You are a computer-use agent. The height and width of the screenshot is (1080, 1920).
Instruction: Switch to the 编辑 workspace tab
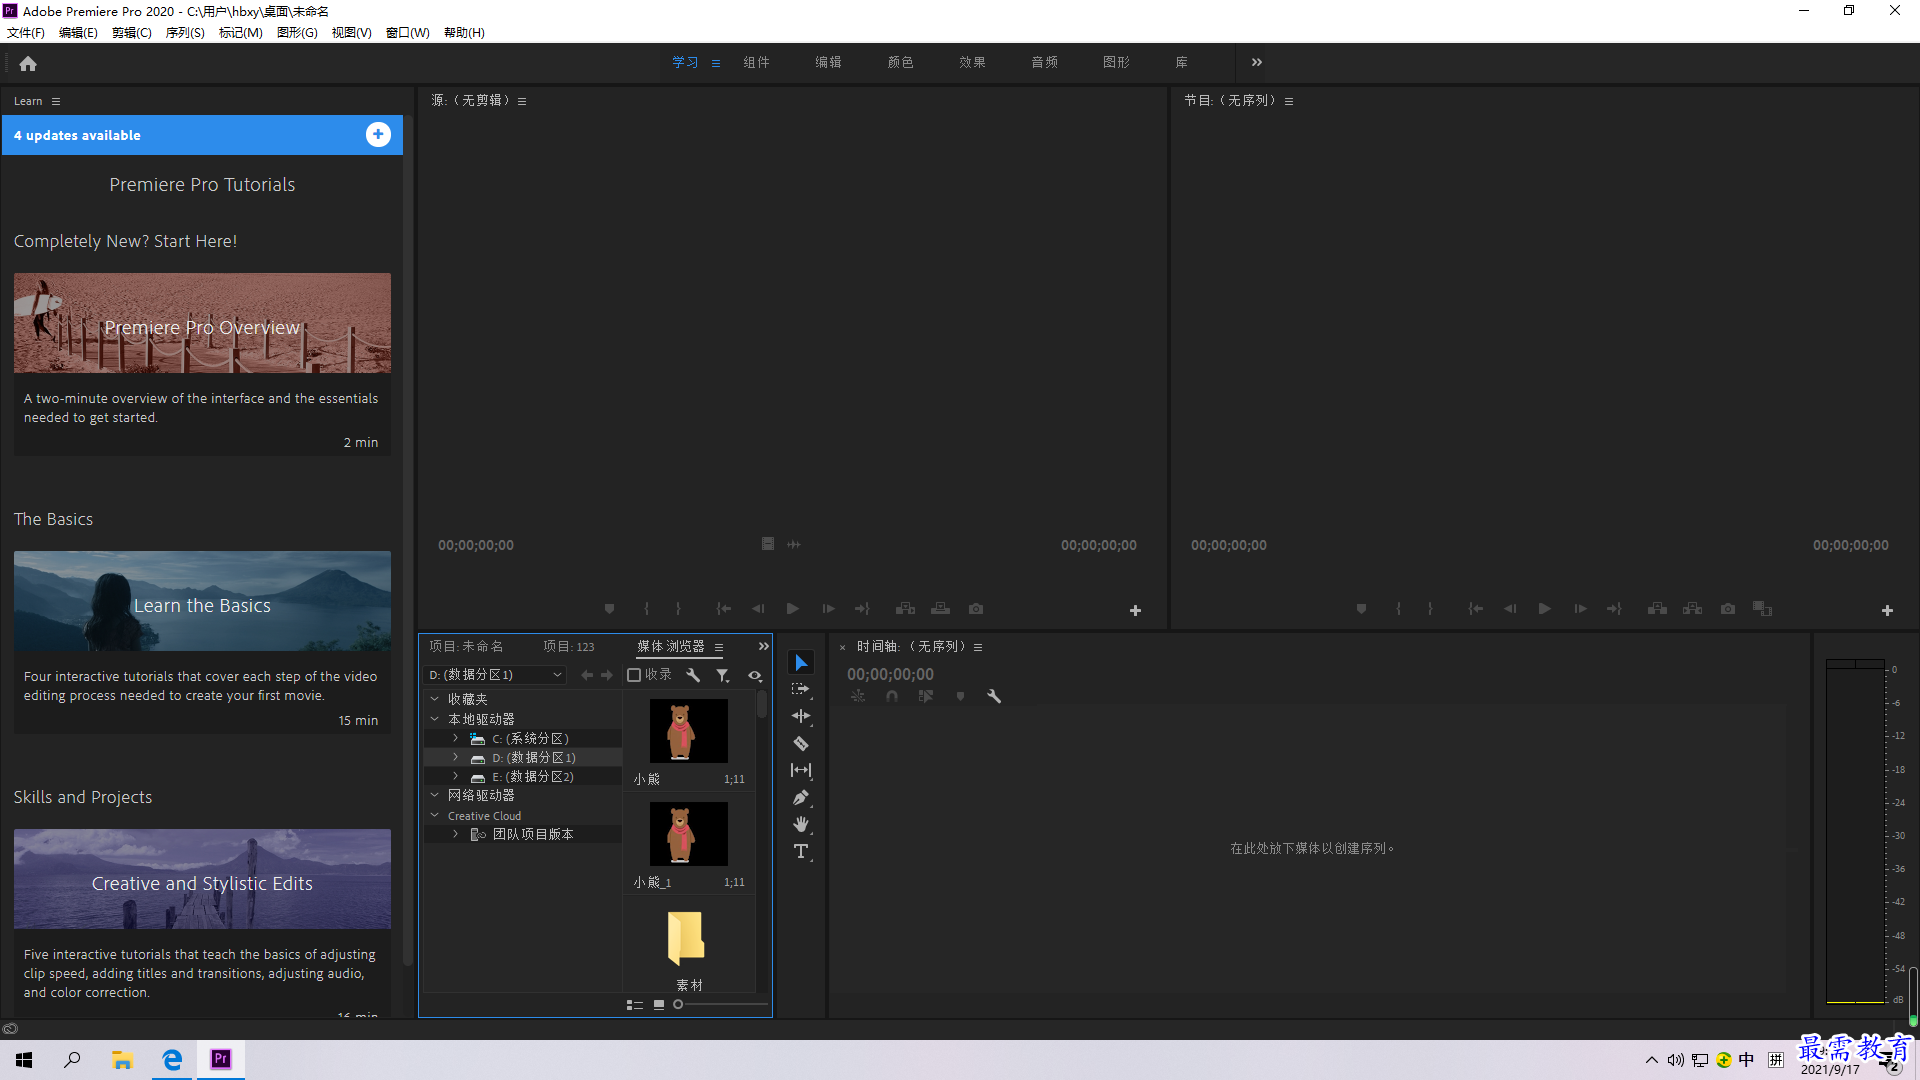click(x=828, y=62)
